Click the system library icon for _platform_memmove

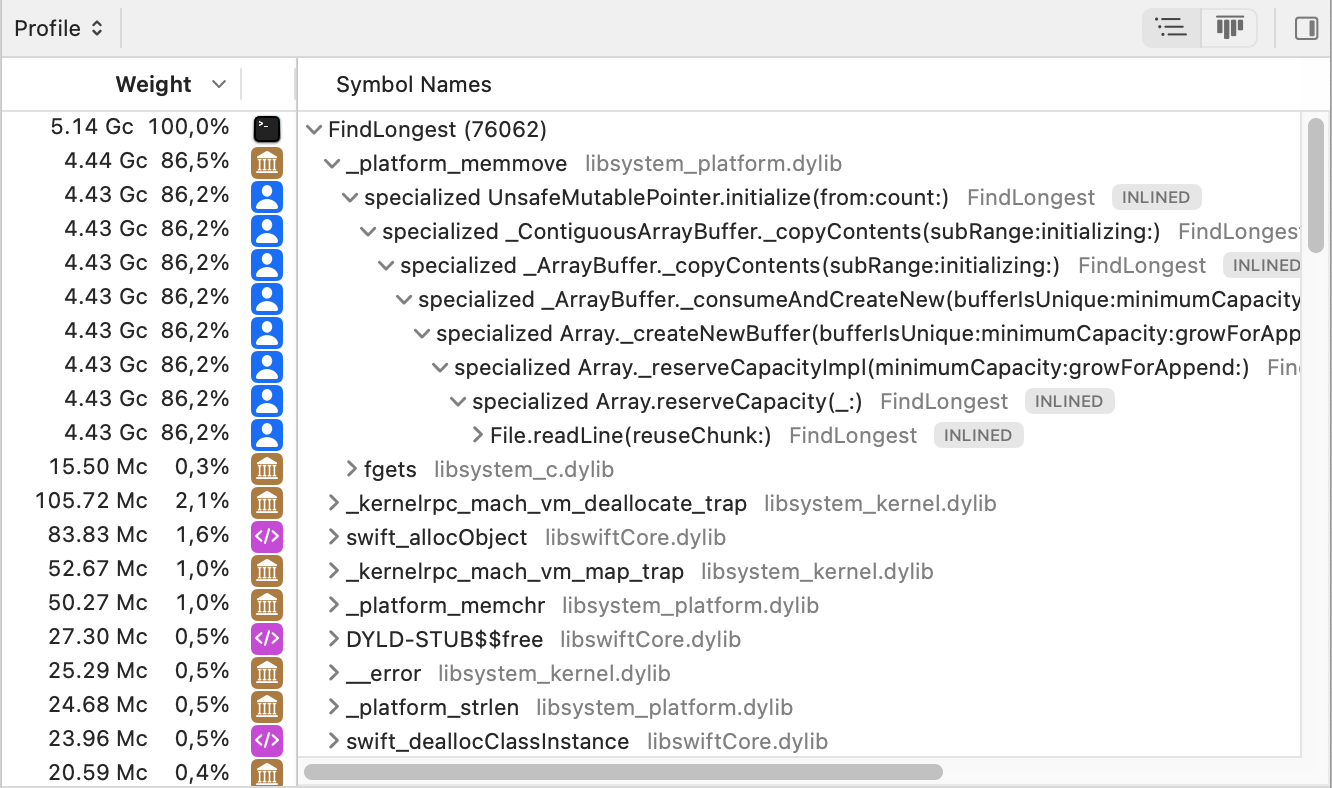coord(266,163)
